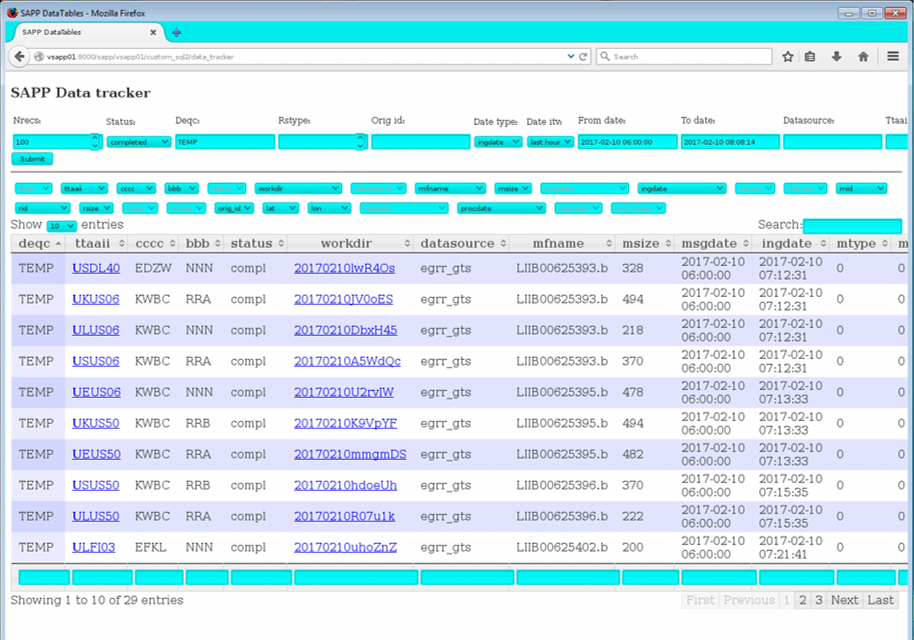Click the table Search input field
This screenshot has width=914, height=640.
(x=852, y=225)
